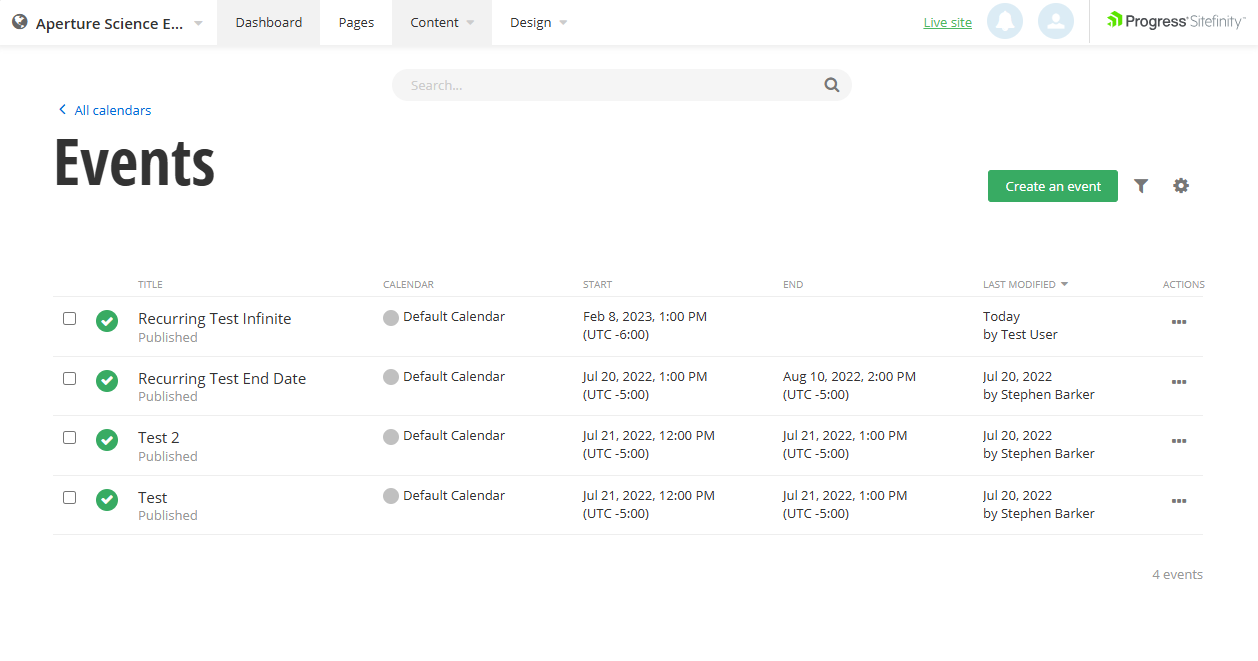Open the settings gear on the Events page
The height and width of the screenshot is (661, 1258).
1181,186
